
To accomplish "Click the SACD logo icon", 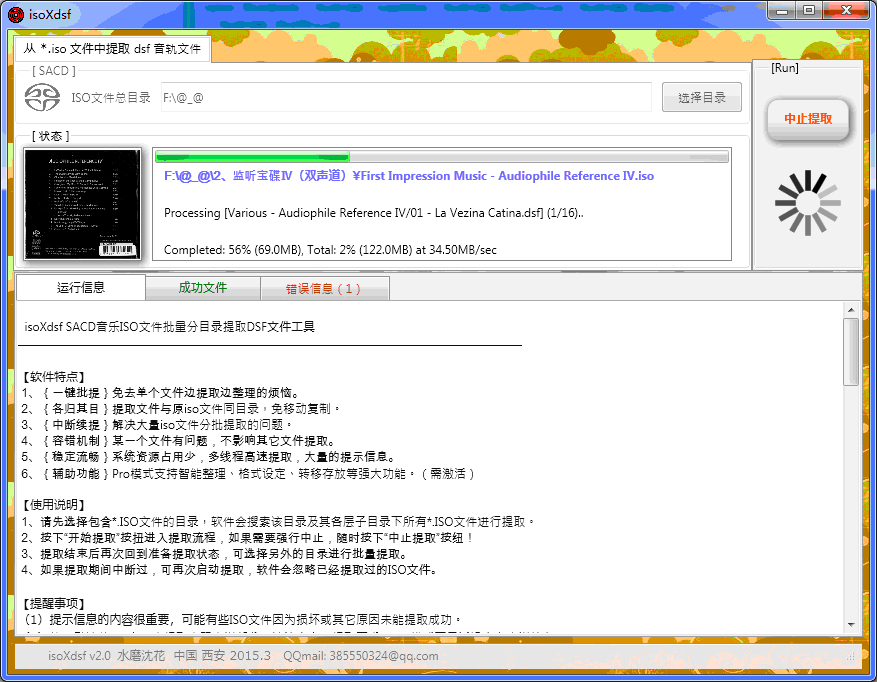I will 42,98.
